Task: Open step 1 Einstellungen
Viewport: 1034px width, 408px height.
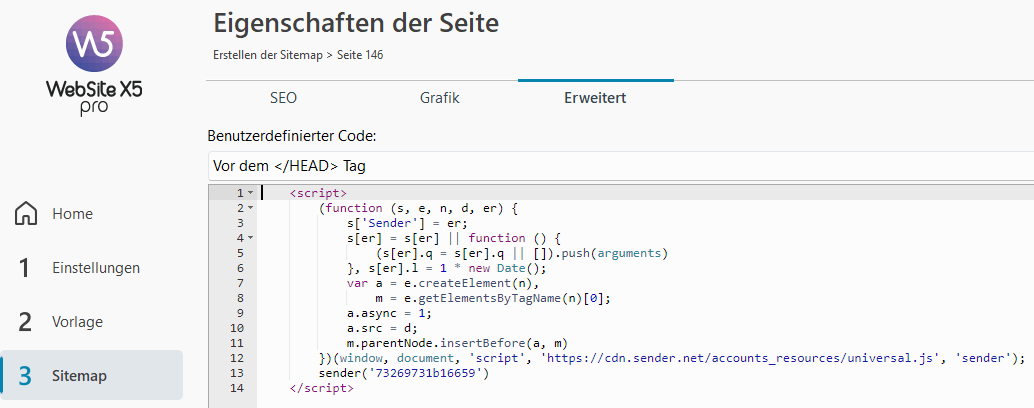Action: point(95,268)
